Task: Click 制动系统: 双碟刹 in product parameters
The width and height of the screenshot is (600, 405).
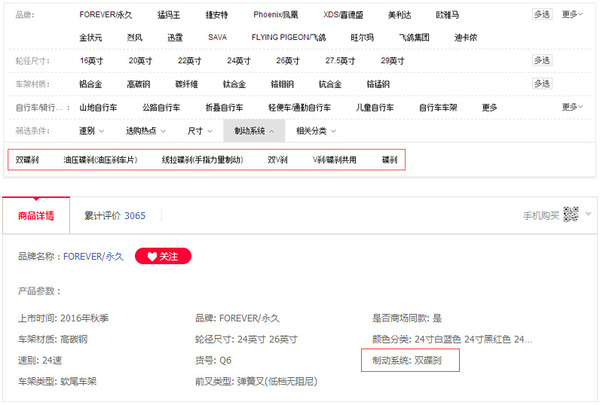Action: (x=407, y=360)
